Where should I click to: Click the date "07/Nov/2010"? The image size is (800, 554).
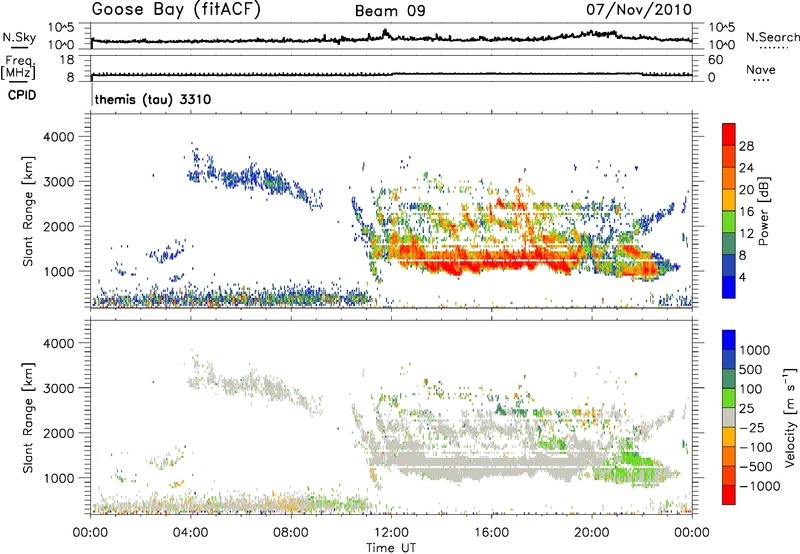tap(639, 9)
